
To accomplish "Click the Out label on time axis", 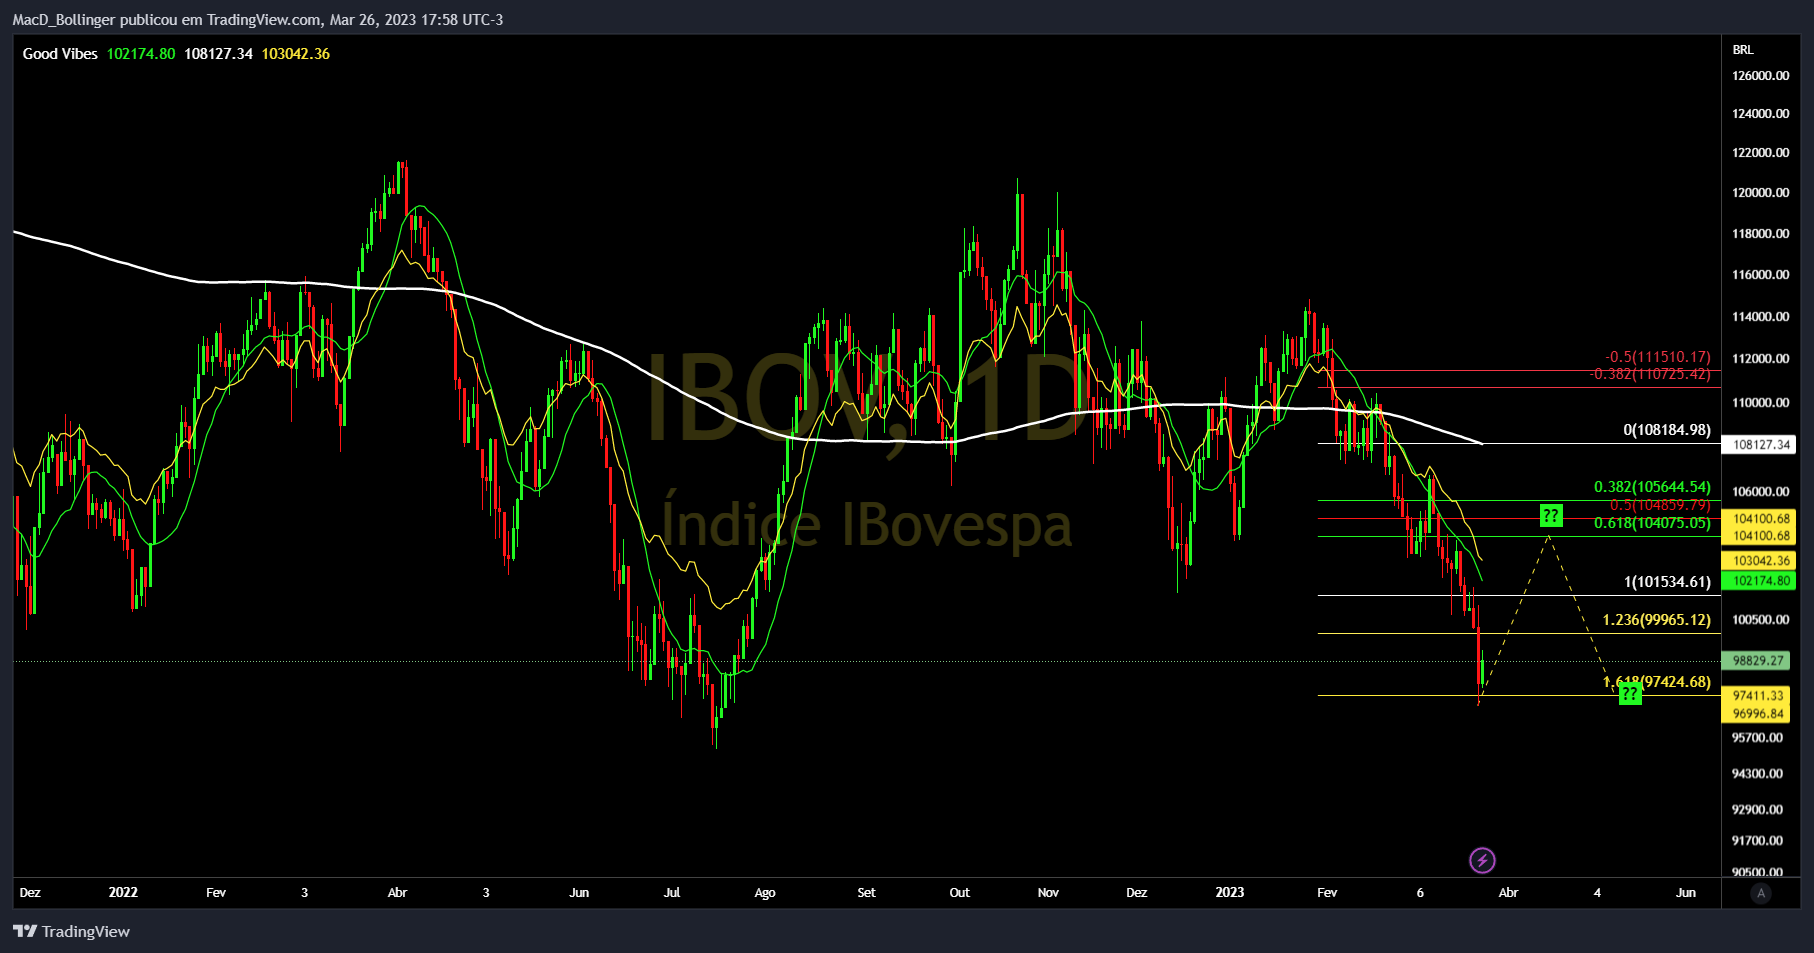I will (x=959, y=893).
